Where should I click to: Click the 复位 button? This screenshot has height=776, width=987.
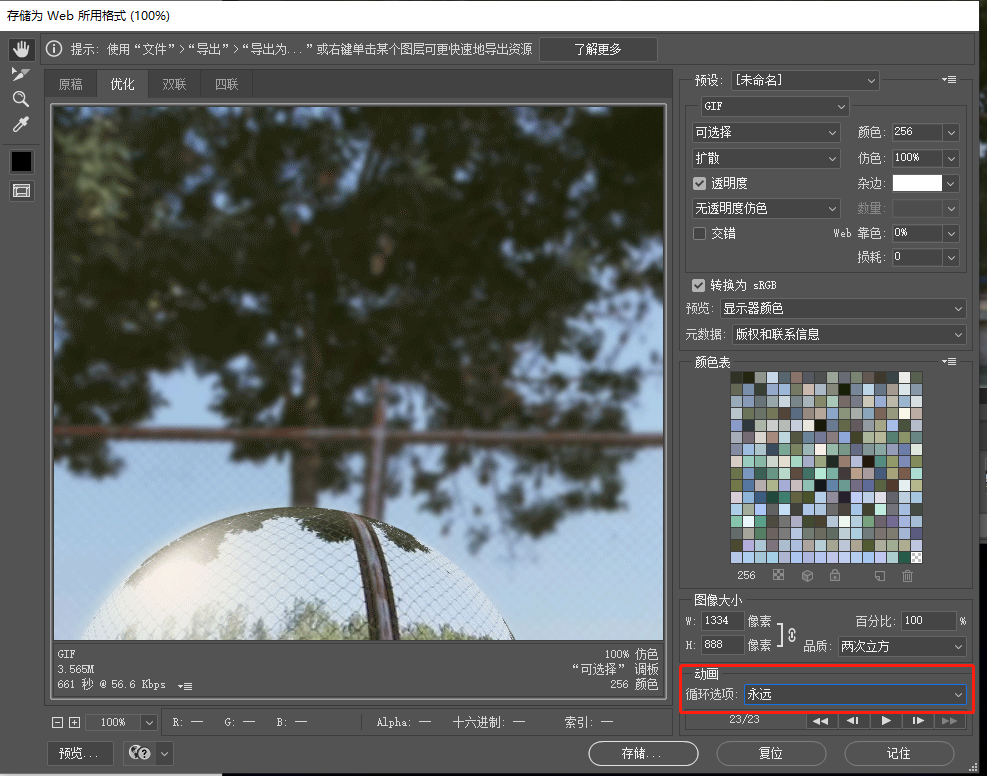[771, 753]
